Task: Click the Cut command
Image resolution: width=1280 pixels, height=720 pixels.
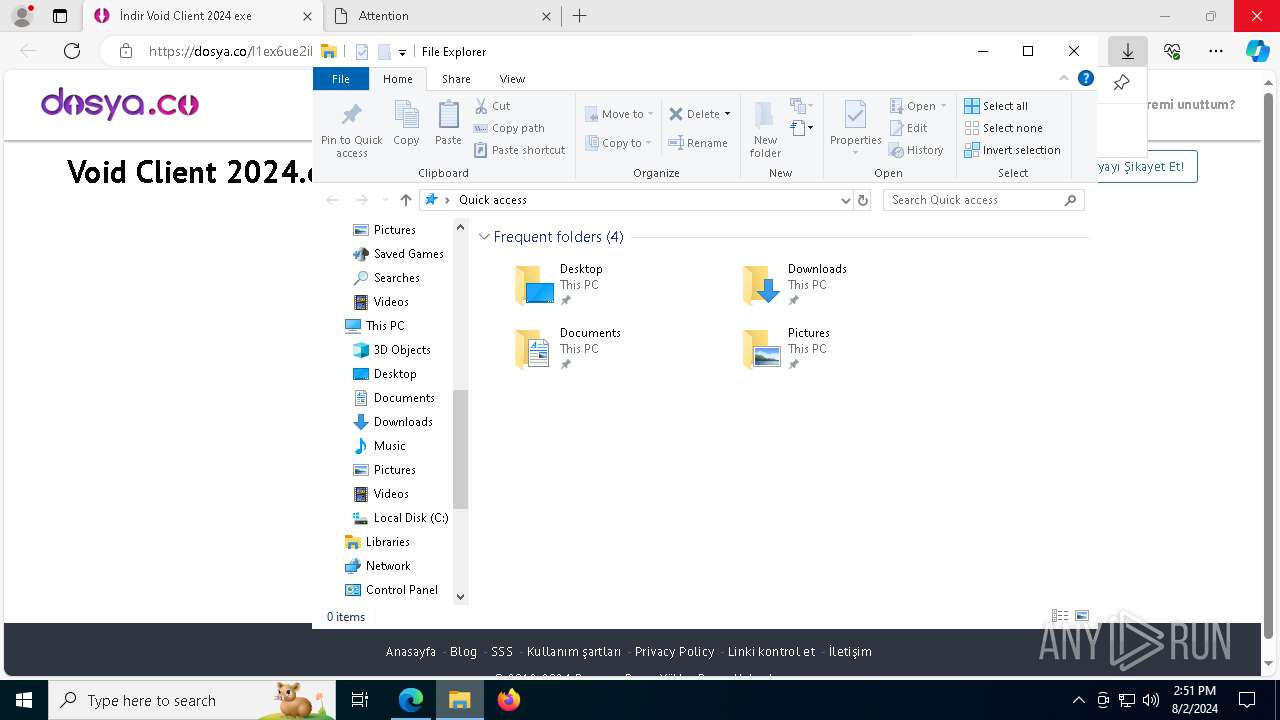Action: tap(492, 106)
